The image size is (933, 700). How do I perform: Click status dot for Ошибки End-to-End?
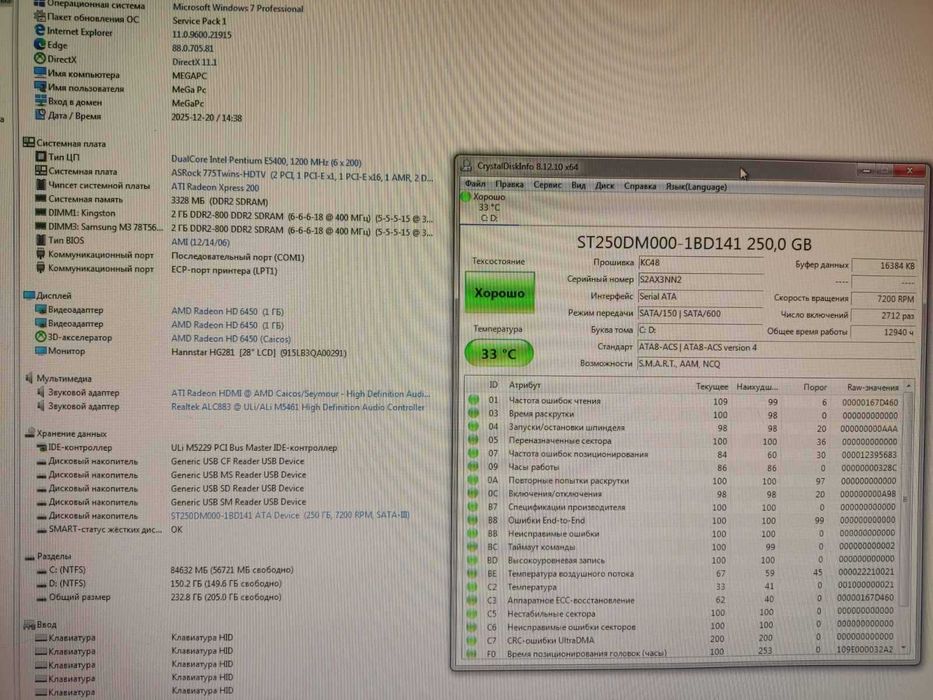472,520
